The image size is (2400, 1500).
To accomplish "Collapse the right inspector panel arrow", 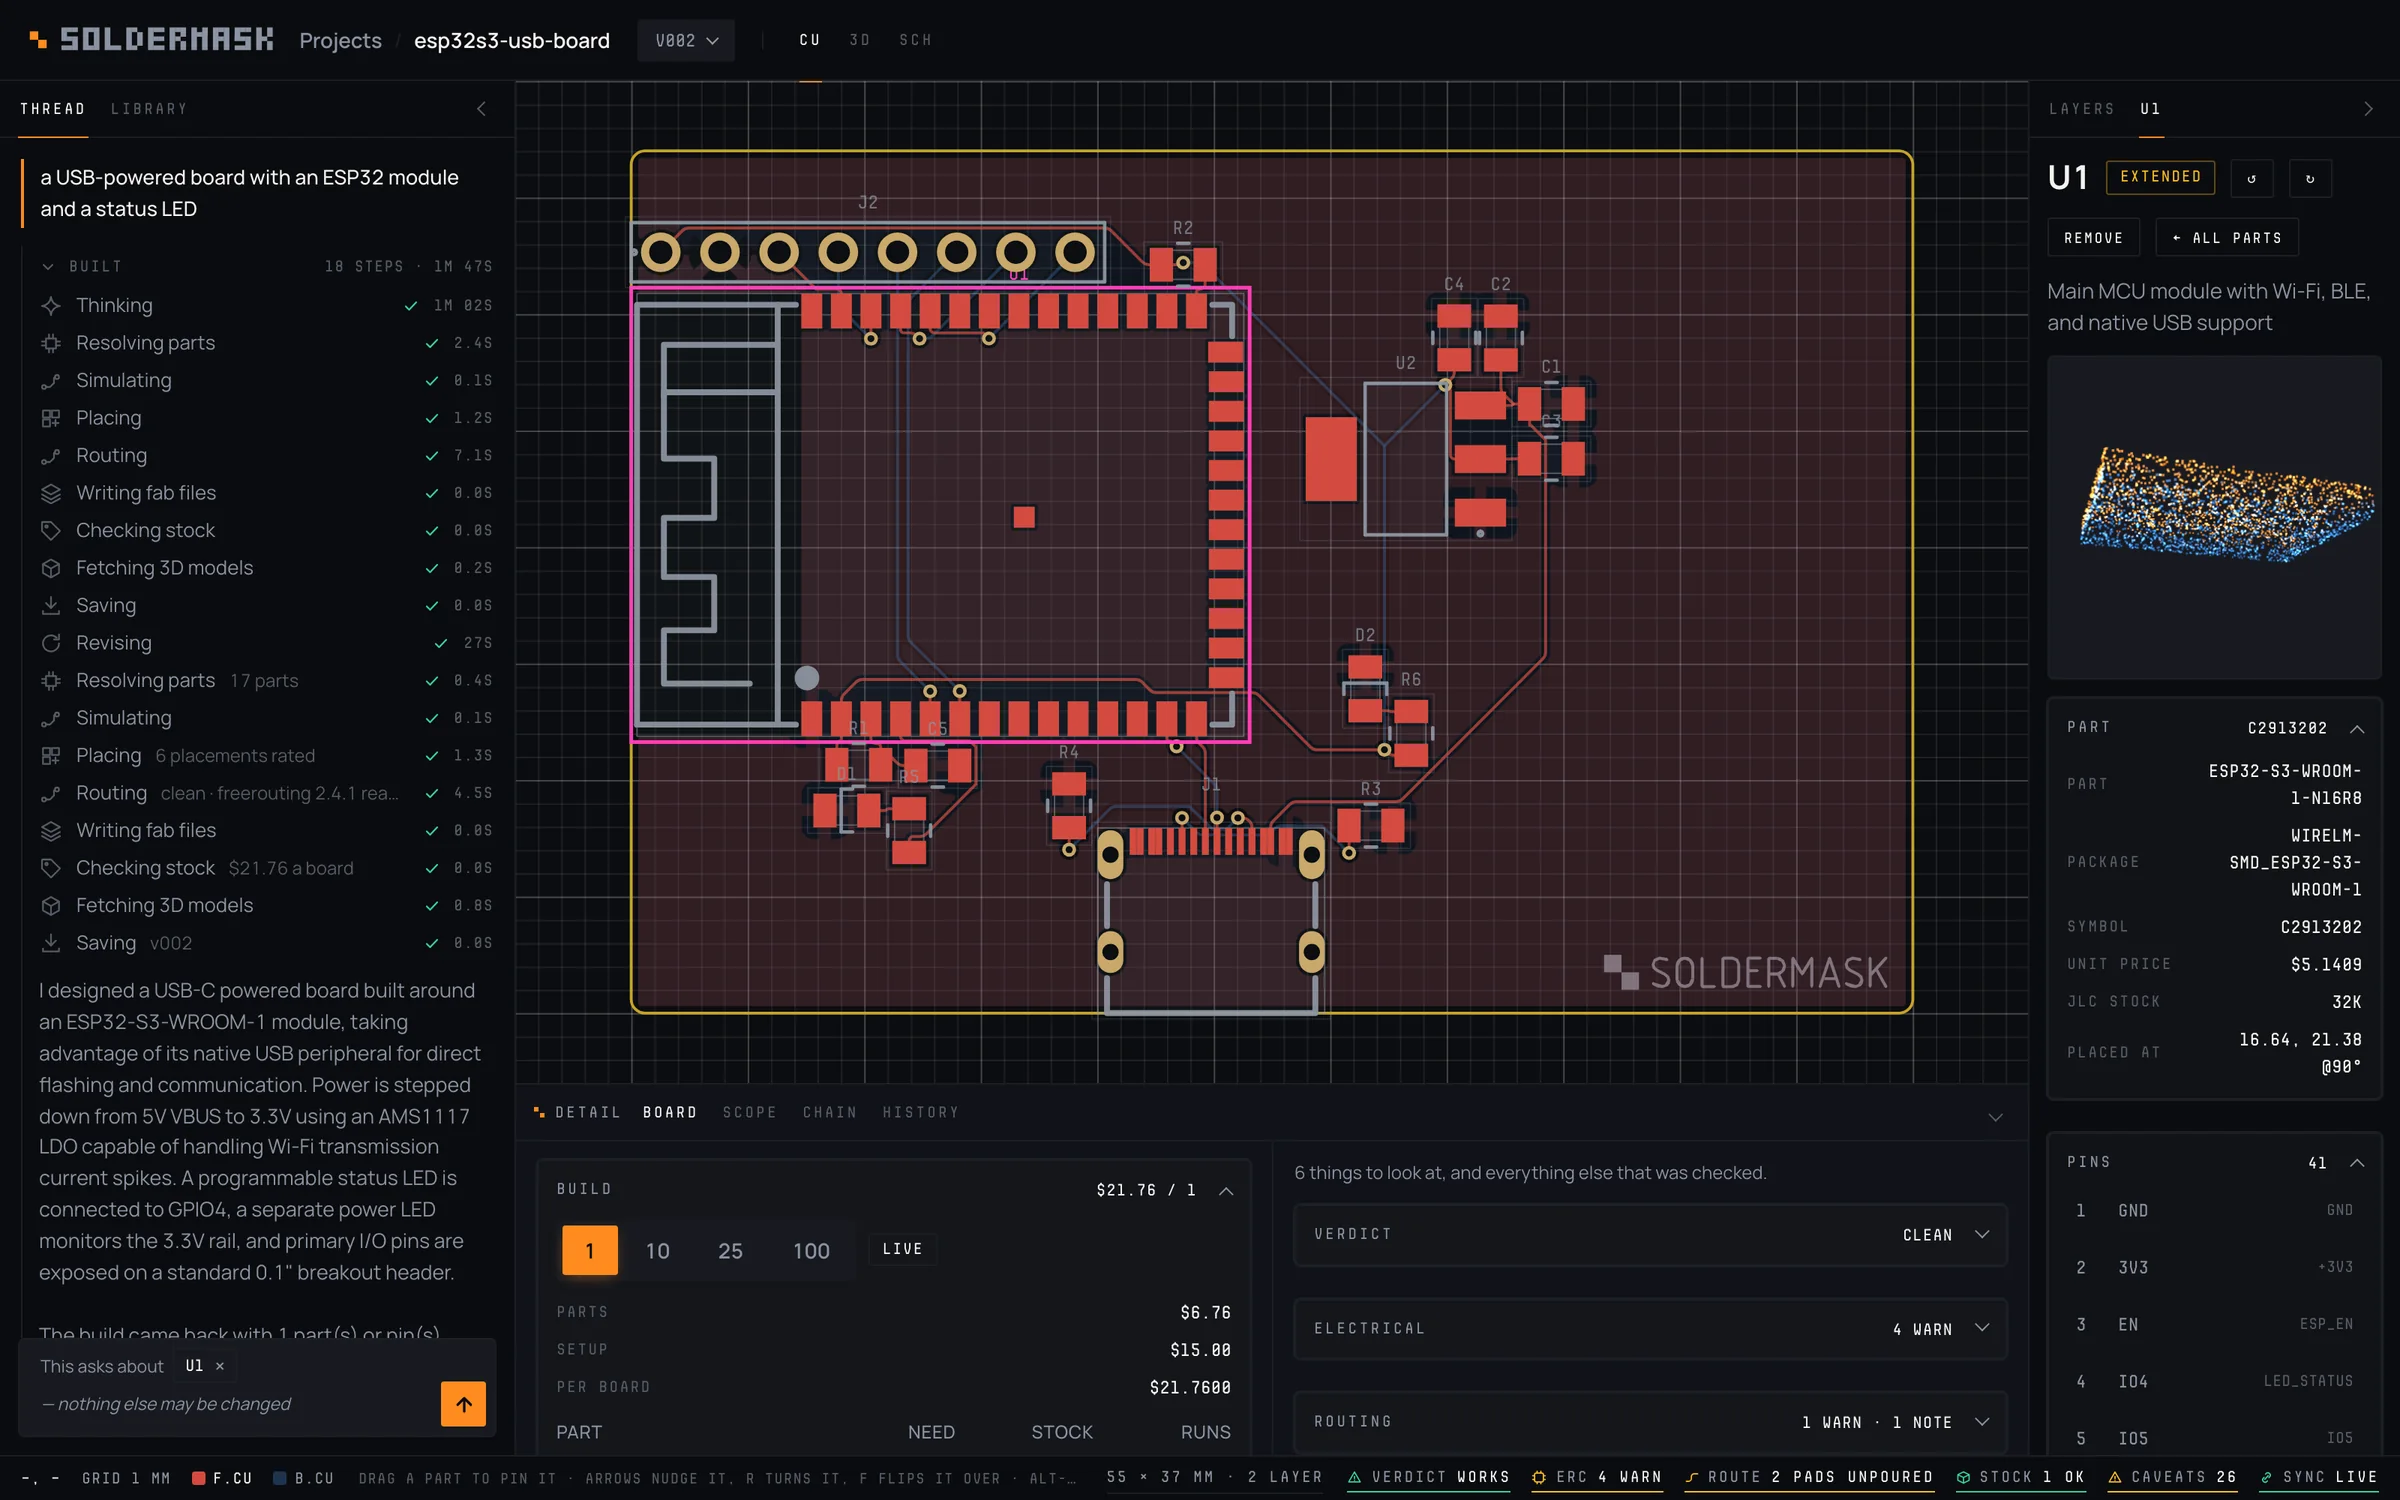I will [2368, 109].
